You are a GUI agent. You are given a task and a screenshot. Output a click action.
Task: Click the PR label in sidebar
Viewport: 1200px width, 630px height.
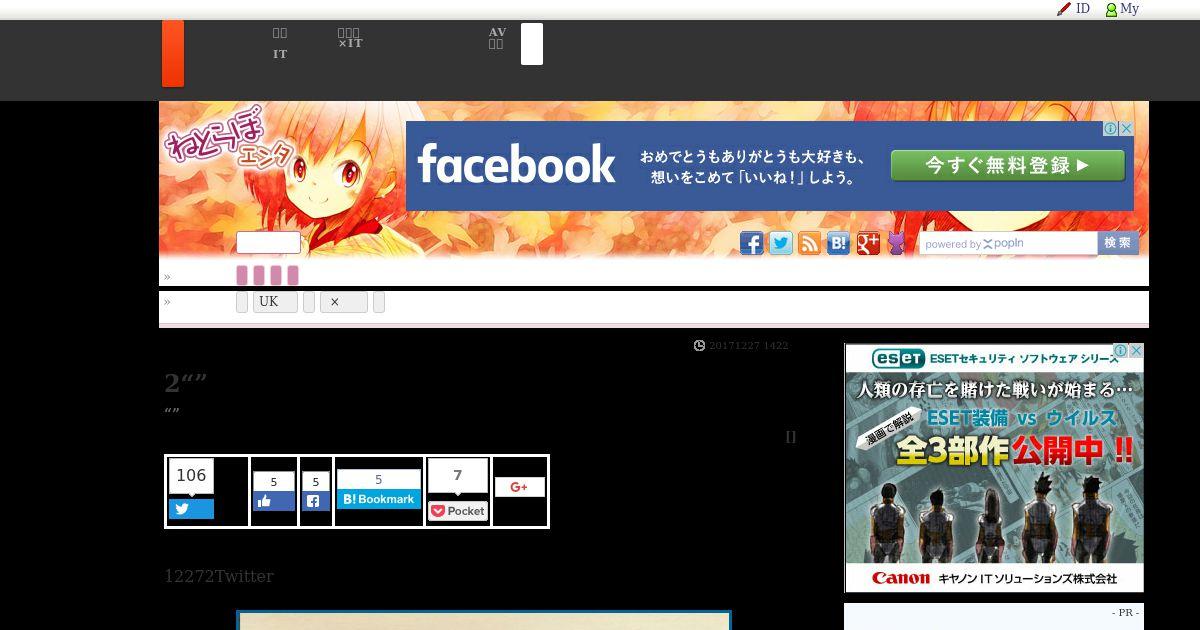1125,613
